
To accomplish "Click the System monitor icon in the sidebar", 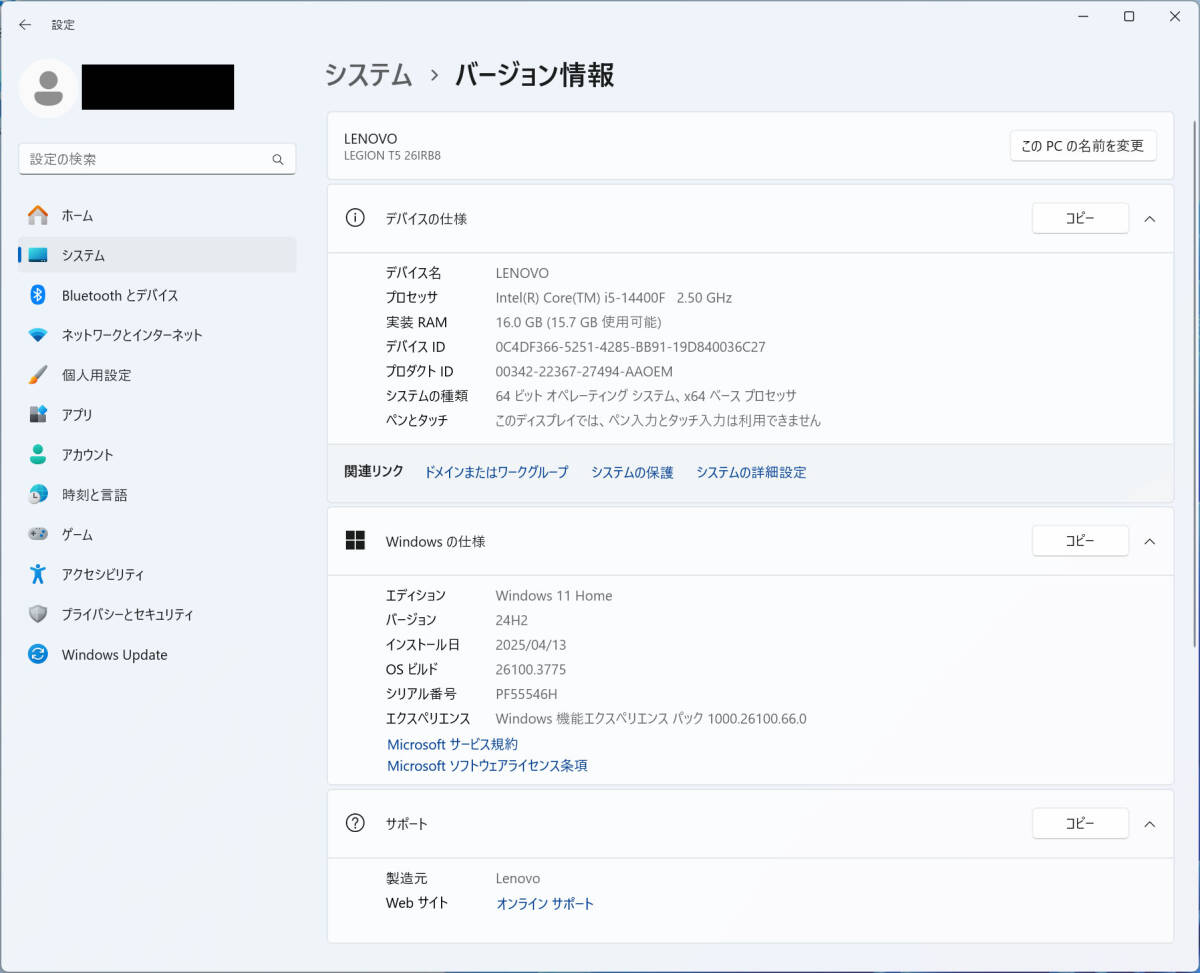I will (38, 255).
